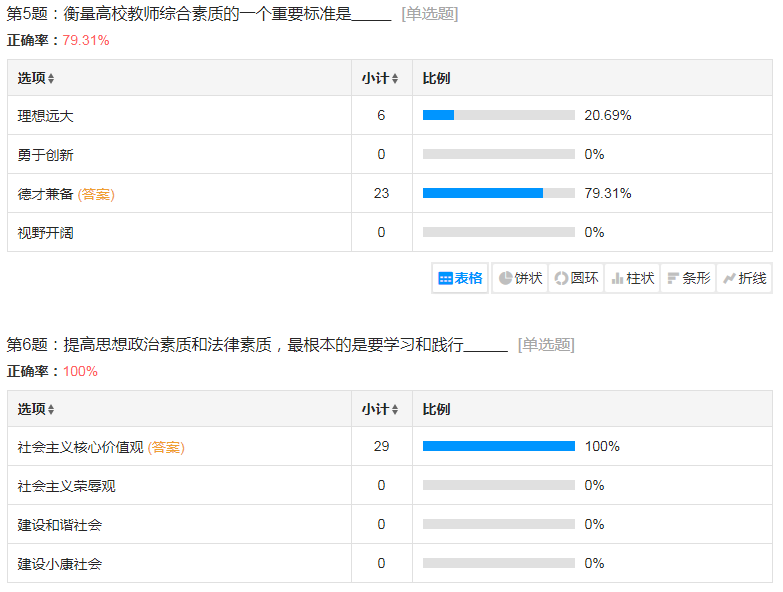Sort question 5 by 选项 column
This screenshot has width=783, height=592.
36,78
